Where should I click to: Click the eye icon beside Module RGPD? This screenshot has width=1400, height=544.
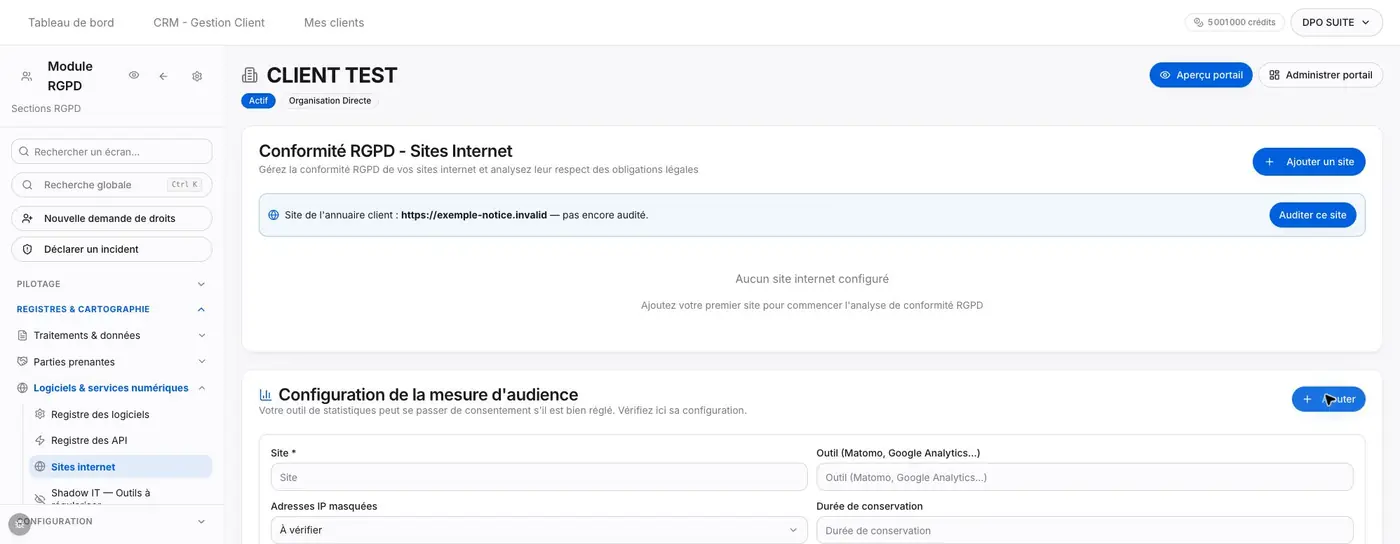tap(134, 76)
